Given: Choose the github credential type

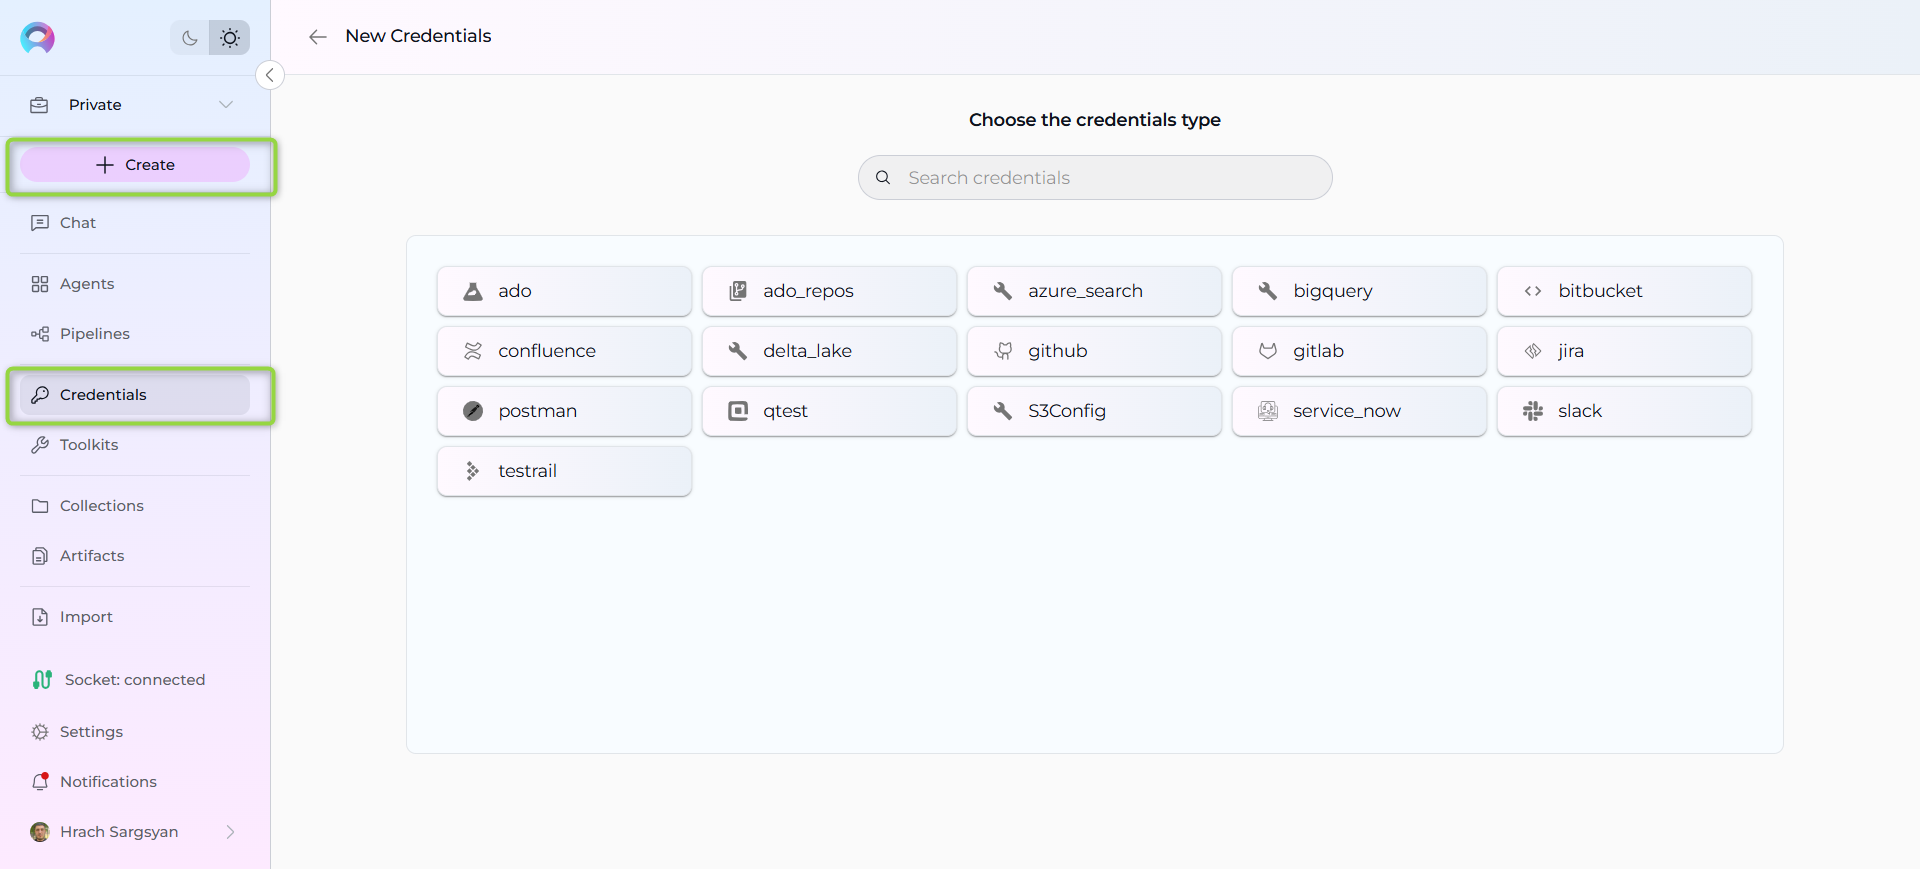Looking at the screenshot, I should (1094, 351).
